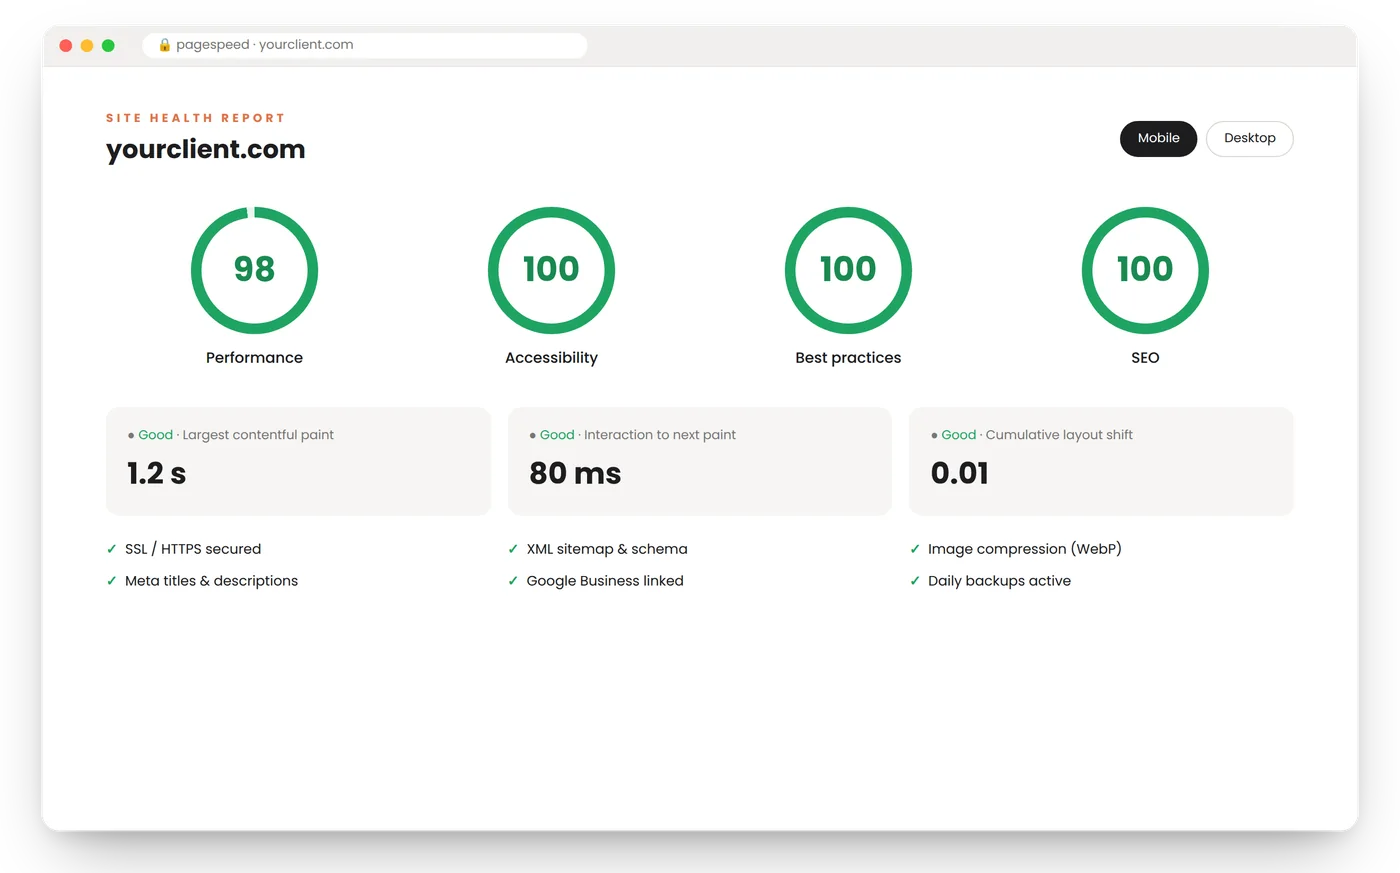Screen dimensions: 1400x873
Task: Click the SEO label text
Action: click(x=1145, y=358)
